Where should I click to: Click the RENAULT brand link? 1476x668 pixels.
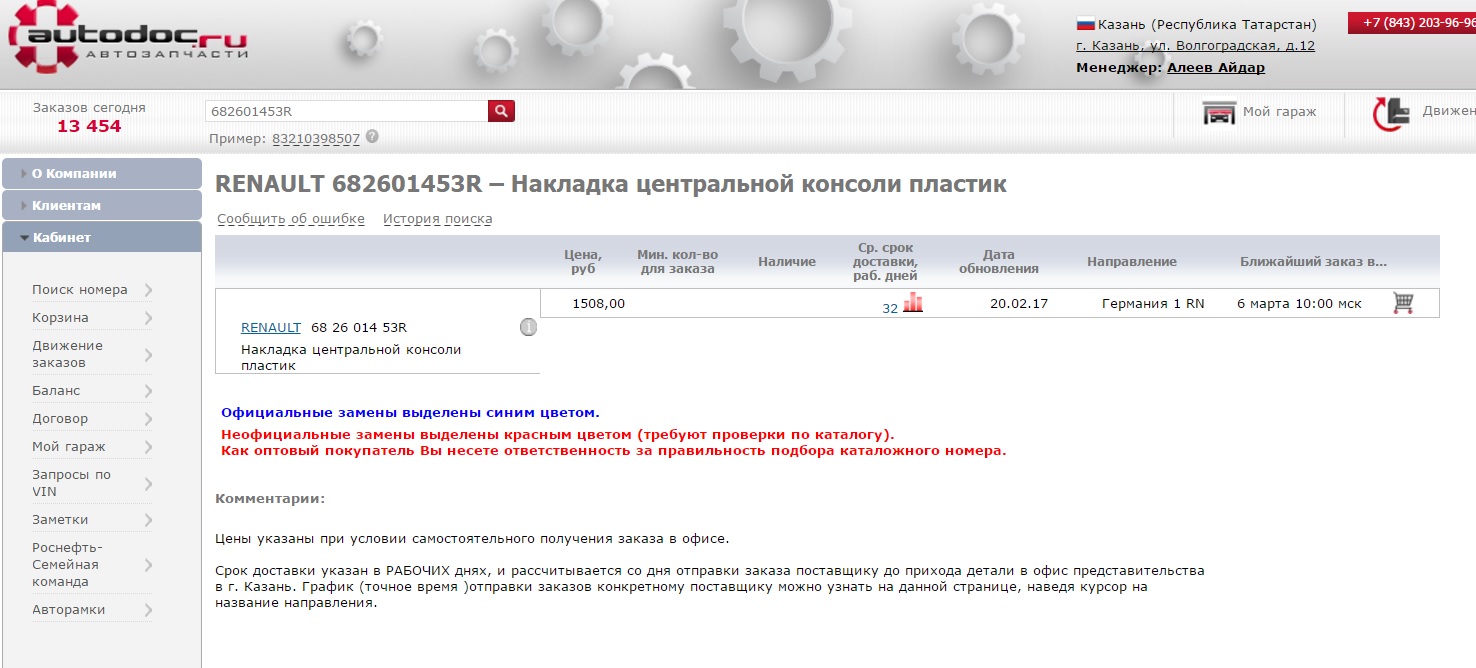[270, 327]
